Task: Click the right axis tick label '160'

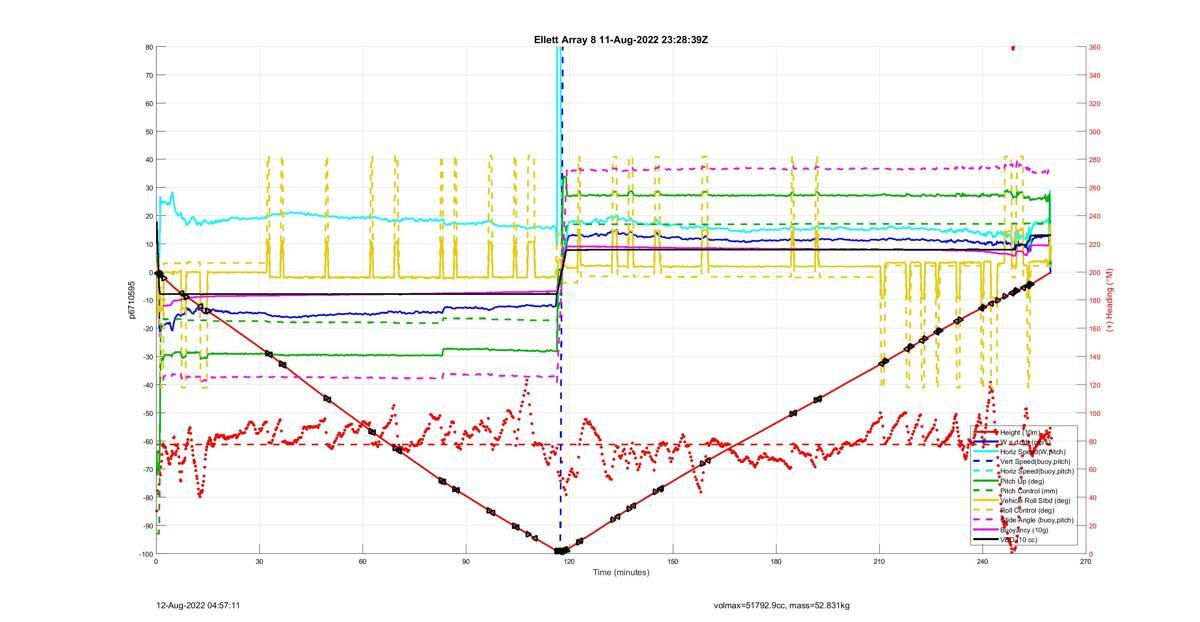Action: tap(1095, 329)
